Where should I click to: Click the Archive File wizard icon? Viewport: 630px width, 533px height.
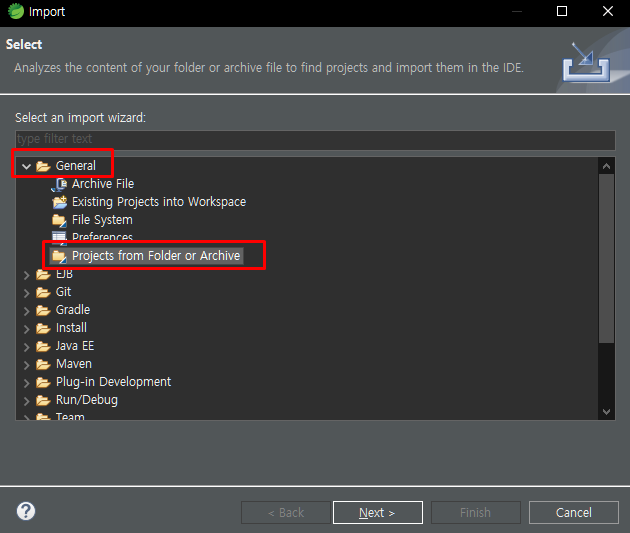click(x=59, y=184)
